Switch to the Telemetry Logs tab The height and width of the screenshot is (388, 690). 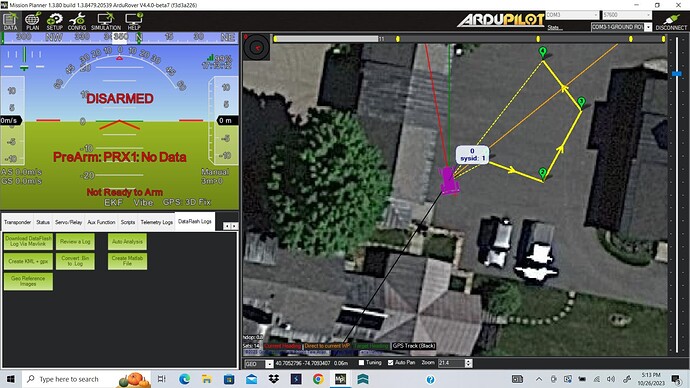pyautogui.click(x=157, y=222)
